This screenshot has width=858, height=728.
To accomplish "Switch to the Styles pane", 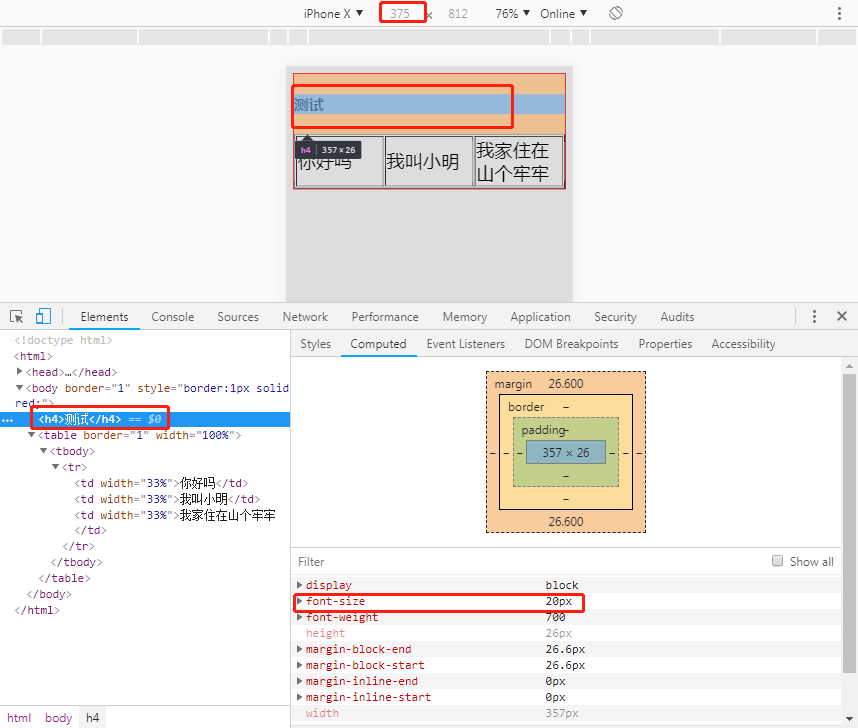I will (315, 344).
